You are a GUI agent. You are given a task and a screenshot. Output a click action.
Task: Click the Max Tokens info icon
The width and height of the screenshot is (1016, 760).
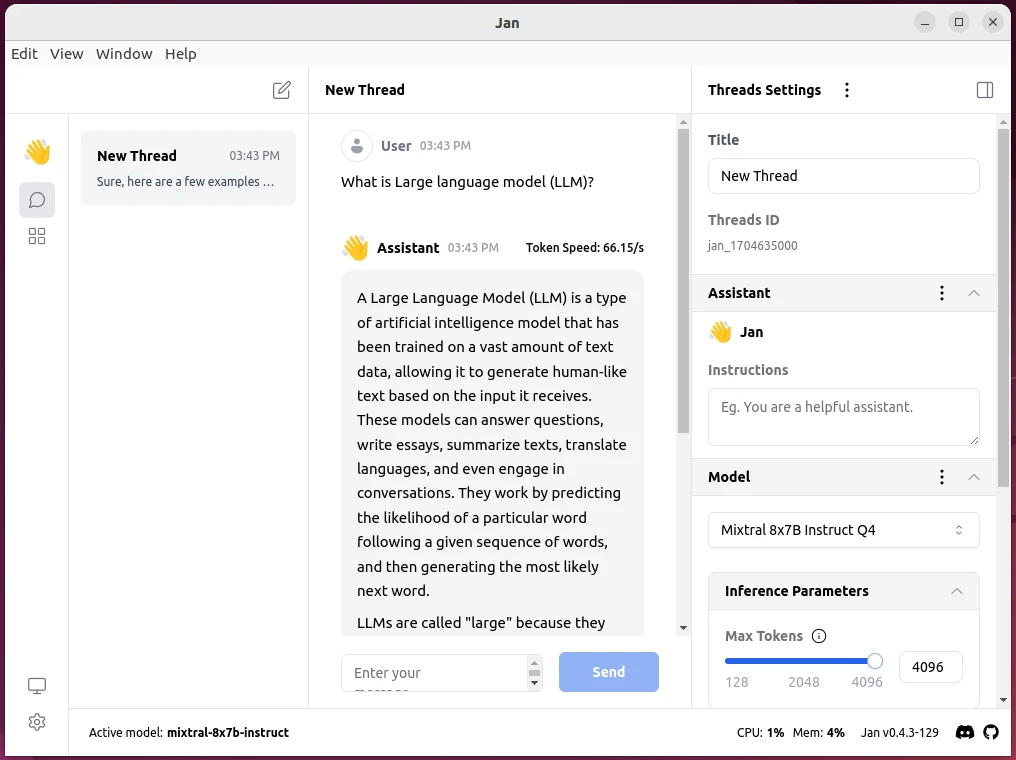(x=819, y=636)
